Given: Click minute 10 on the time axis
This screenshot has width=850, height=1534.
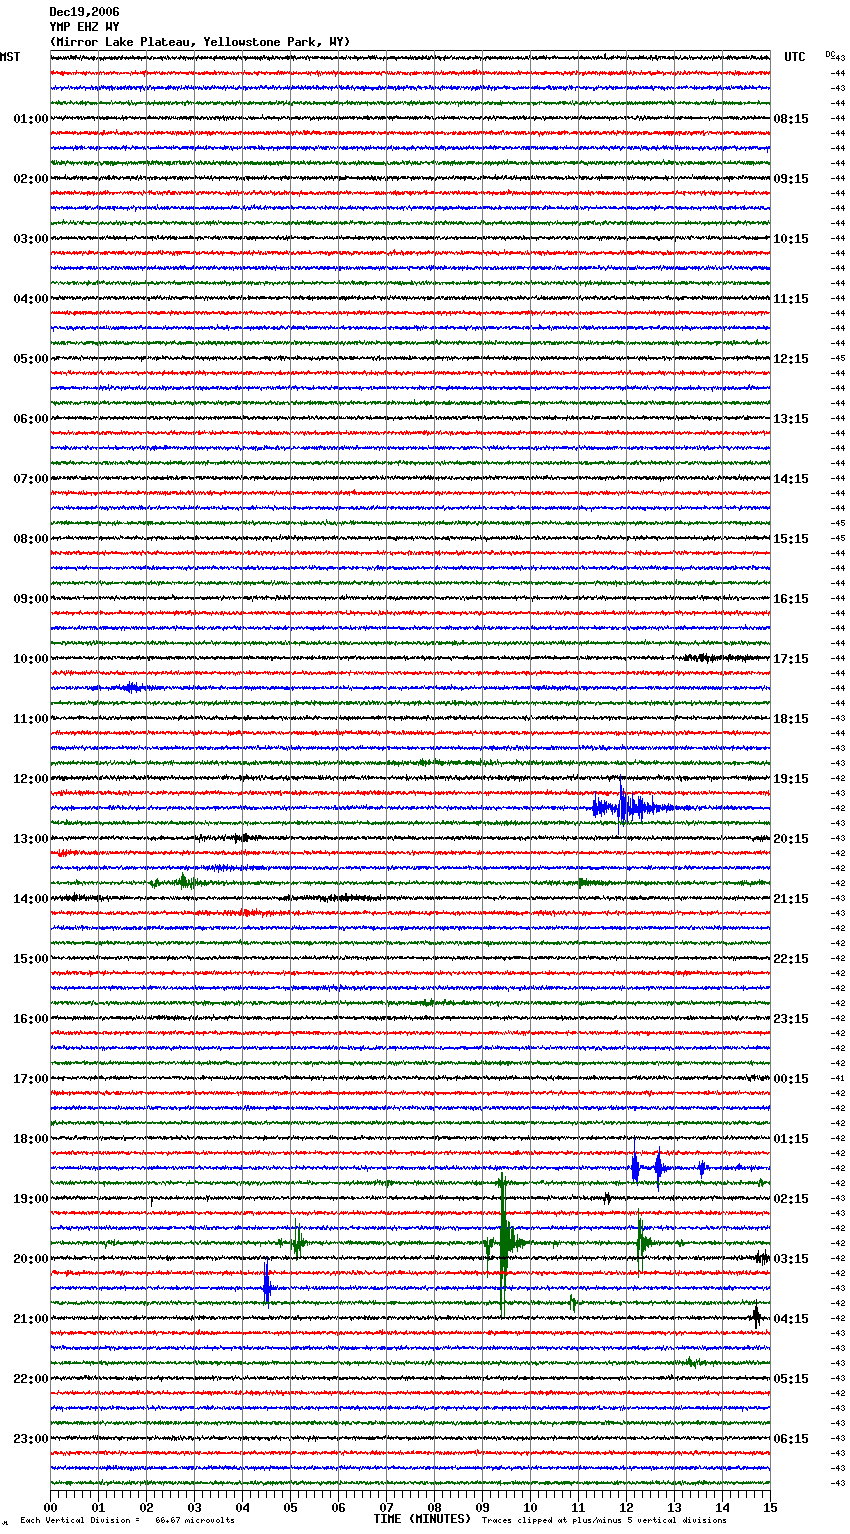Looking at the screenshot, I should (530, 1507).
